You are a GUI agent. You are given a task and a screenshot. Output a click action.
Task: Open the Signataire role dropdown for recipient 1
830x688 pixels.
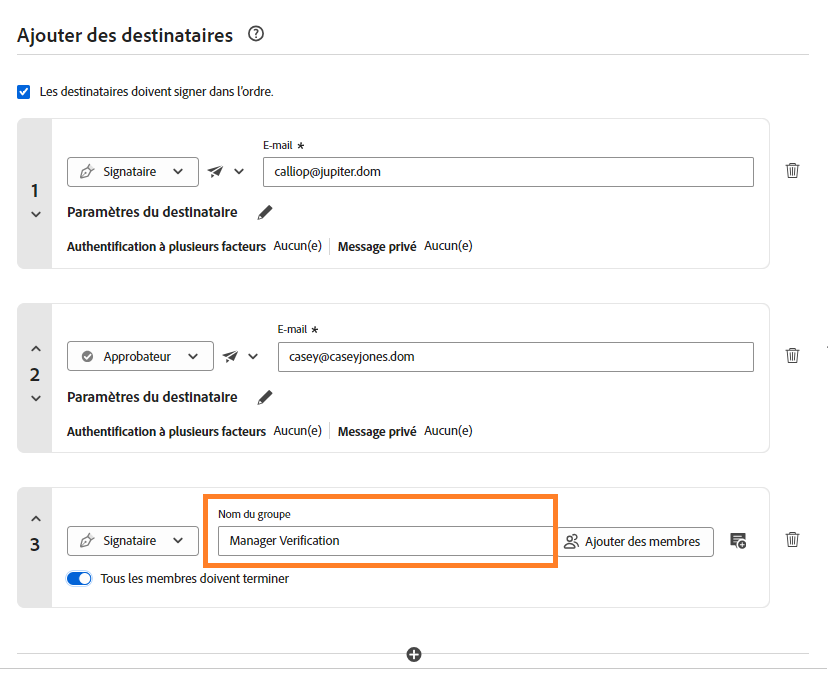pyautogui.click(x=132, y=171)
